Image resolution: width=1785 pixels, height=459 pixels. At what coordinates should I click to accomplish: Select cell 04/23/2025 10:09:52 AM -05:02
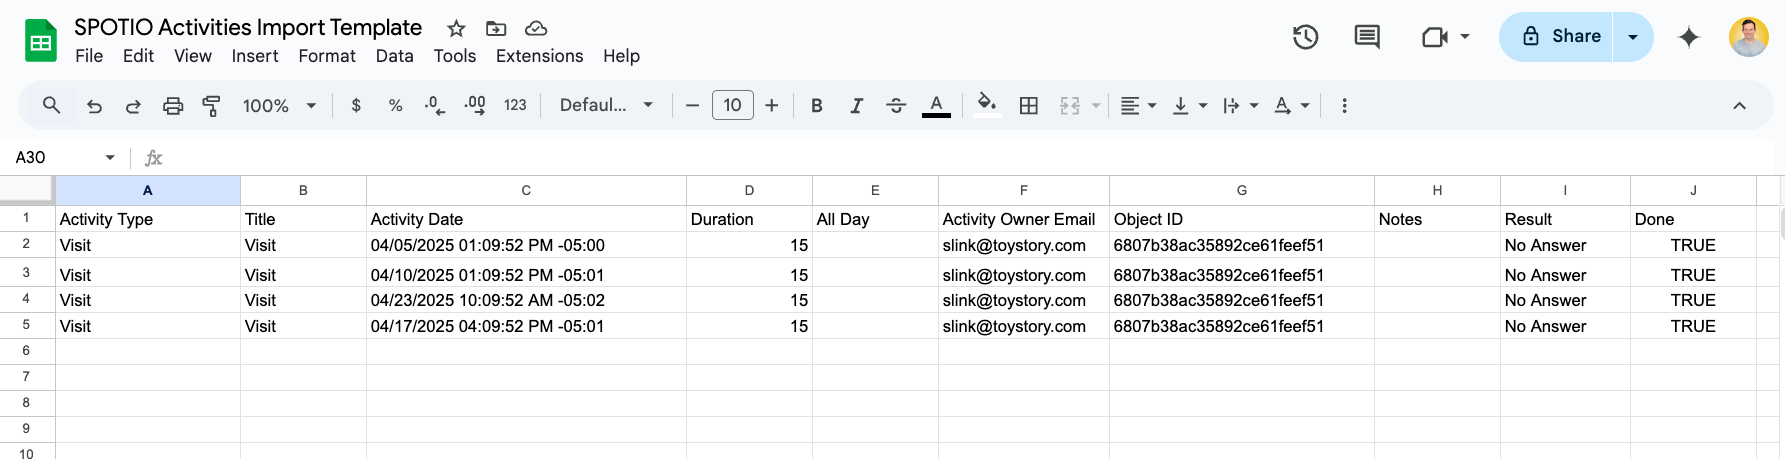pos(526,300)
